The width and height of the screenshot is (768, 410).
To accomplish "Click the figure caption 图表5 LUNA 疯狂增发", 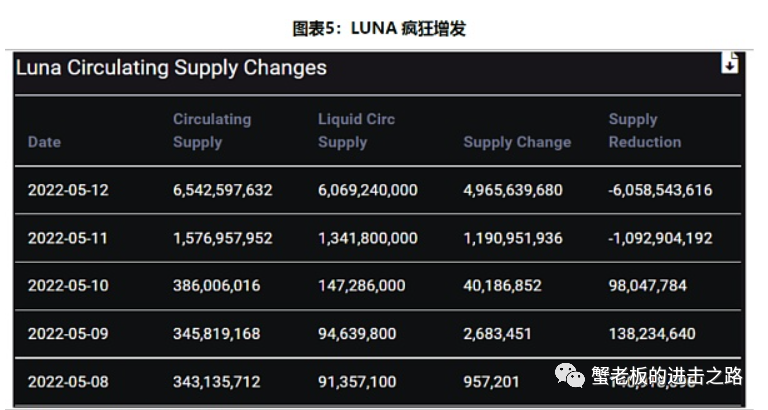I will (379, 28).
